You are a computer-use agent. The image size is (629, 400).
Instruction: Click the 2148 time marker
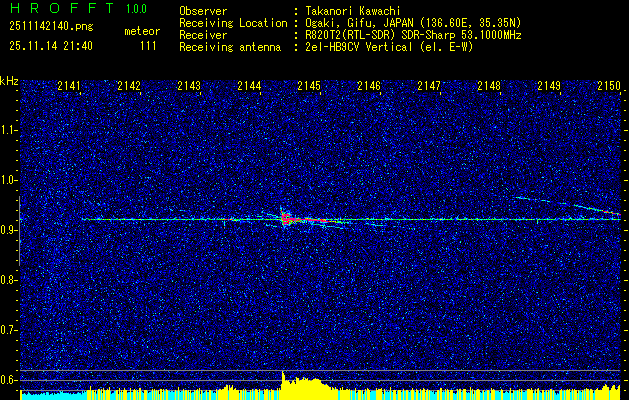[x=489, y=86]
